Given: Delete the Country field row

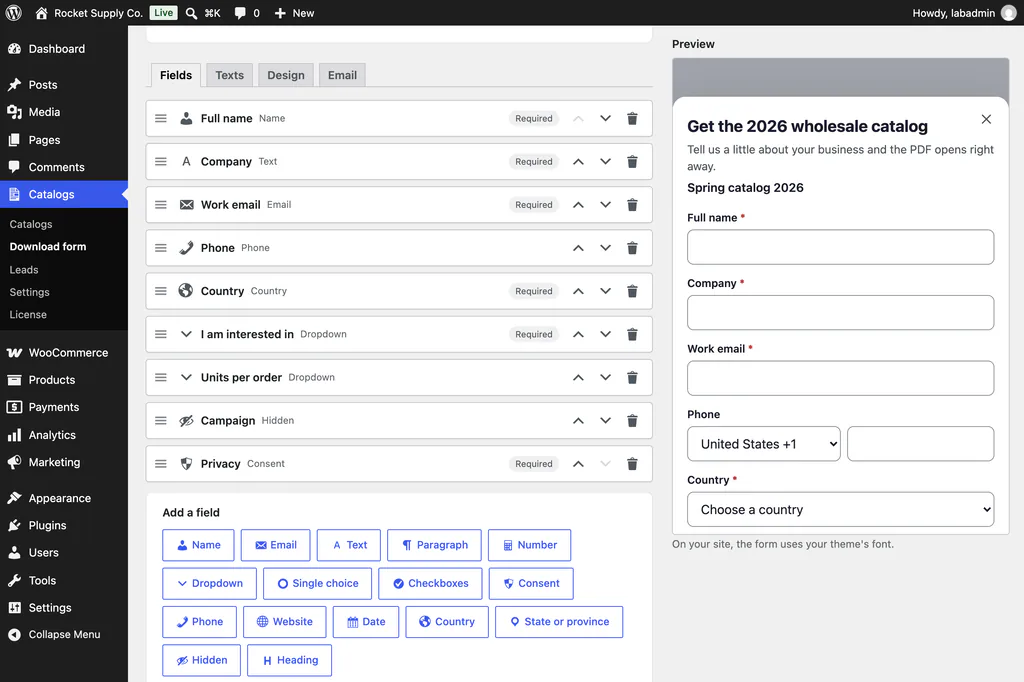Looking at the screenshot, I should point(632,291).
